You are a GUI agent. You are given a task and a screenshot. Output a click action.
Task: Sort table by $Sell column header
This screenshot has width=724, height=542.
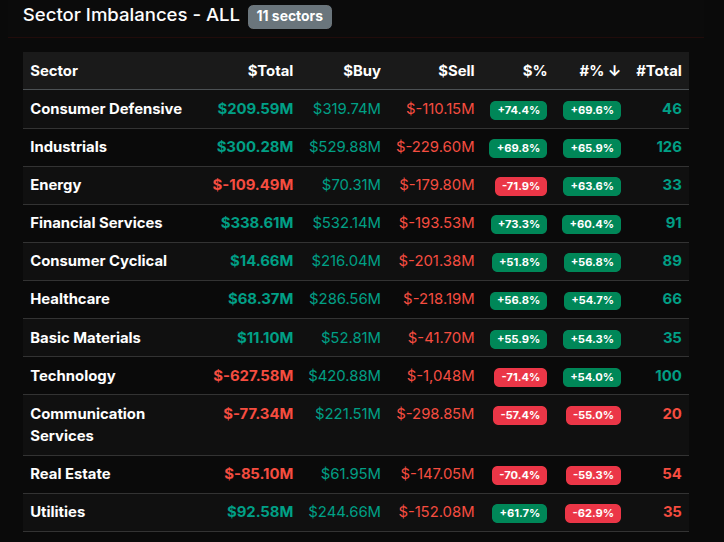(456, 71)
